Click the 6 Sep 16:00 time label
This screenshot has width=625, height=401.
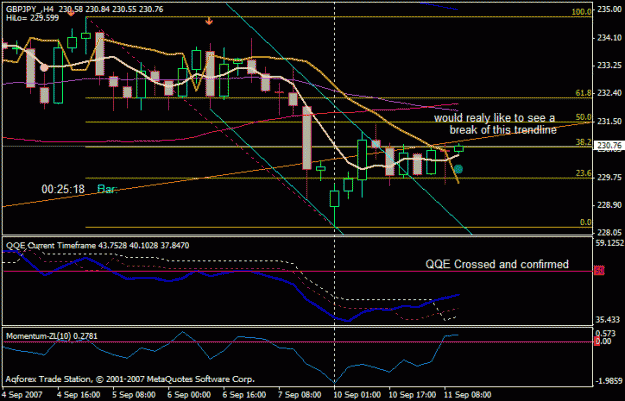tap(244, 395)
